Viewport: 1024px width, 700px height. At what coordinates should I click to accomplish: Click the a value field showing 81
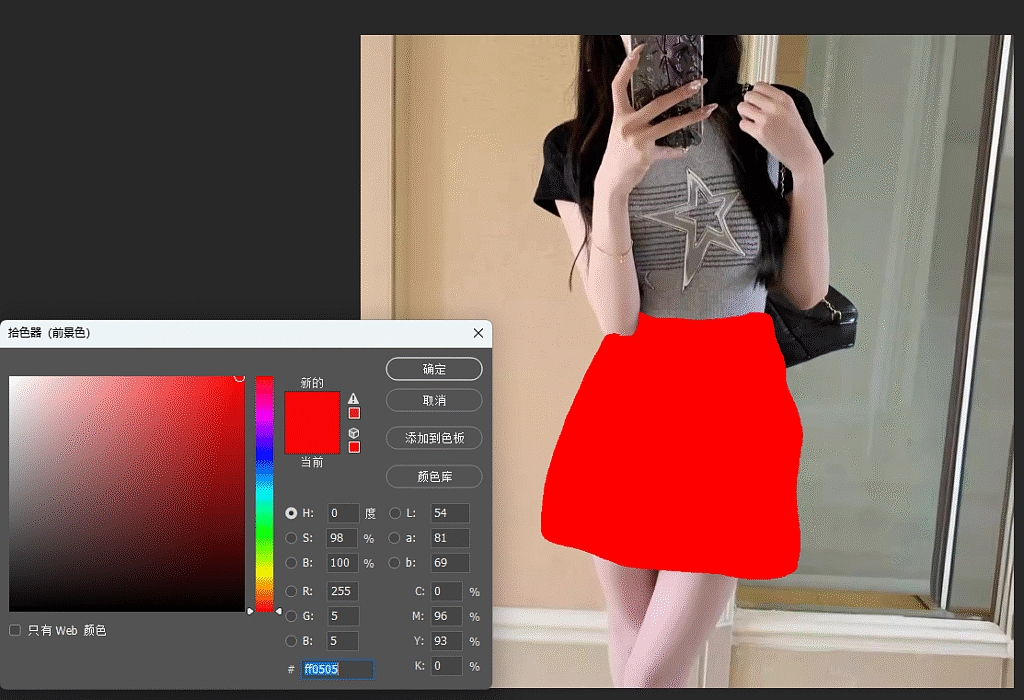click(x=450, y=538)
